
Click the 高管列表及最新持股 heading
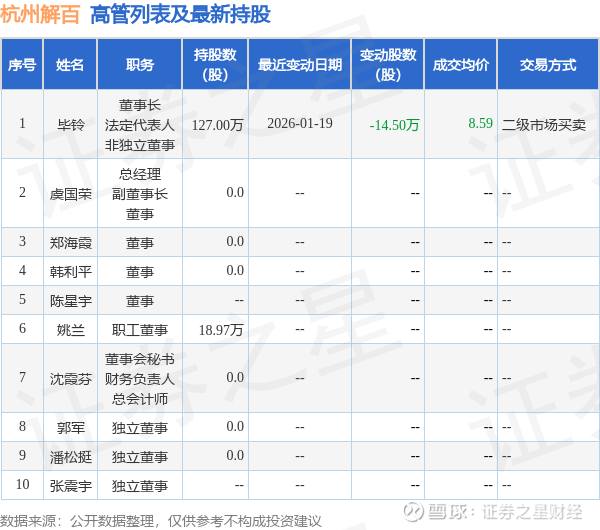tap(180, 15)
